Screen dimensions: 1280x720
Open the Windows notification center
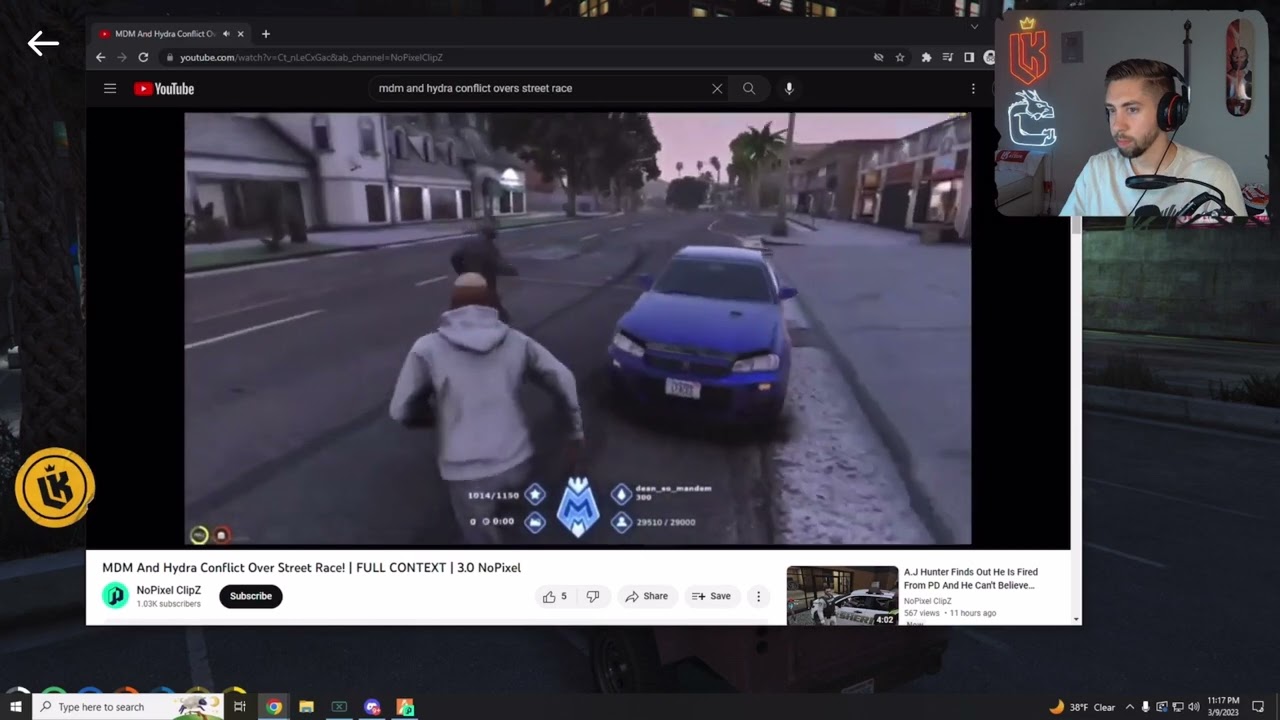pyautogui.click(x=1258, y=707)
